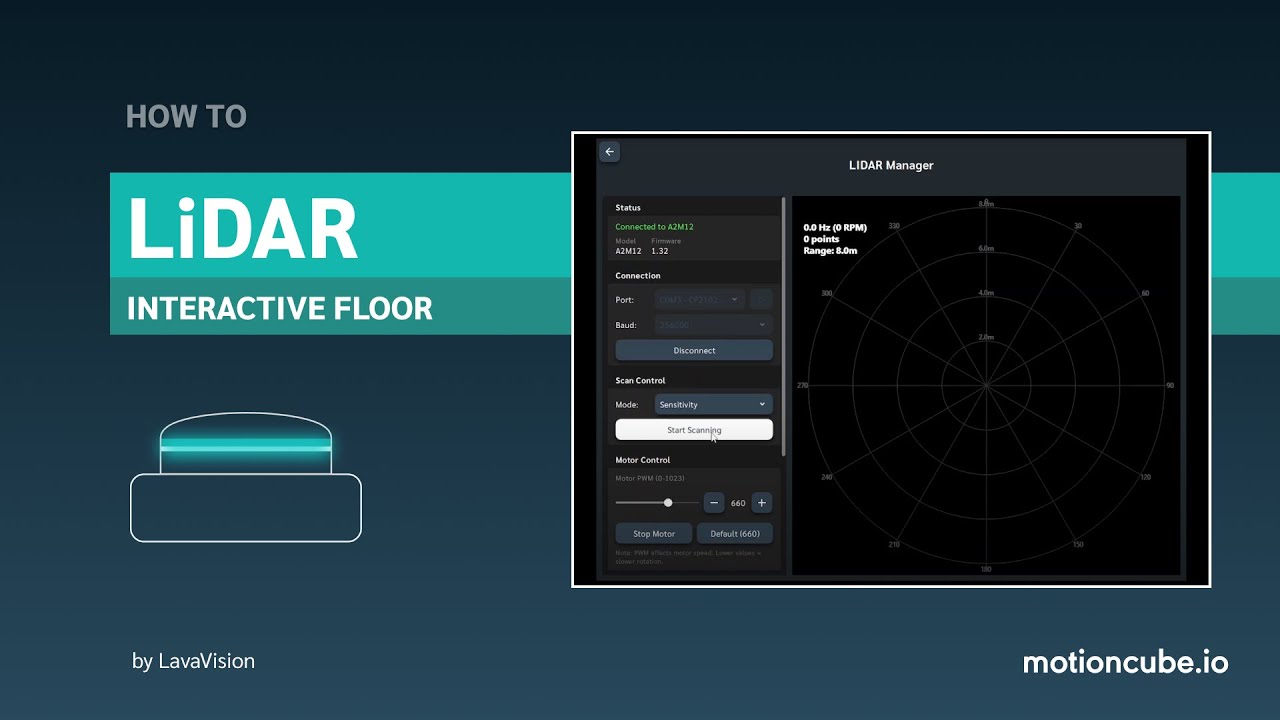
Task: Click the 'Connected to A2M12' status text
Action: coord(654,227)
